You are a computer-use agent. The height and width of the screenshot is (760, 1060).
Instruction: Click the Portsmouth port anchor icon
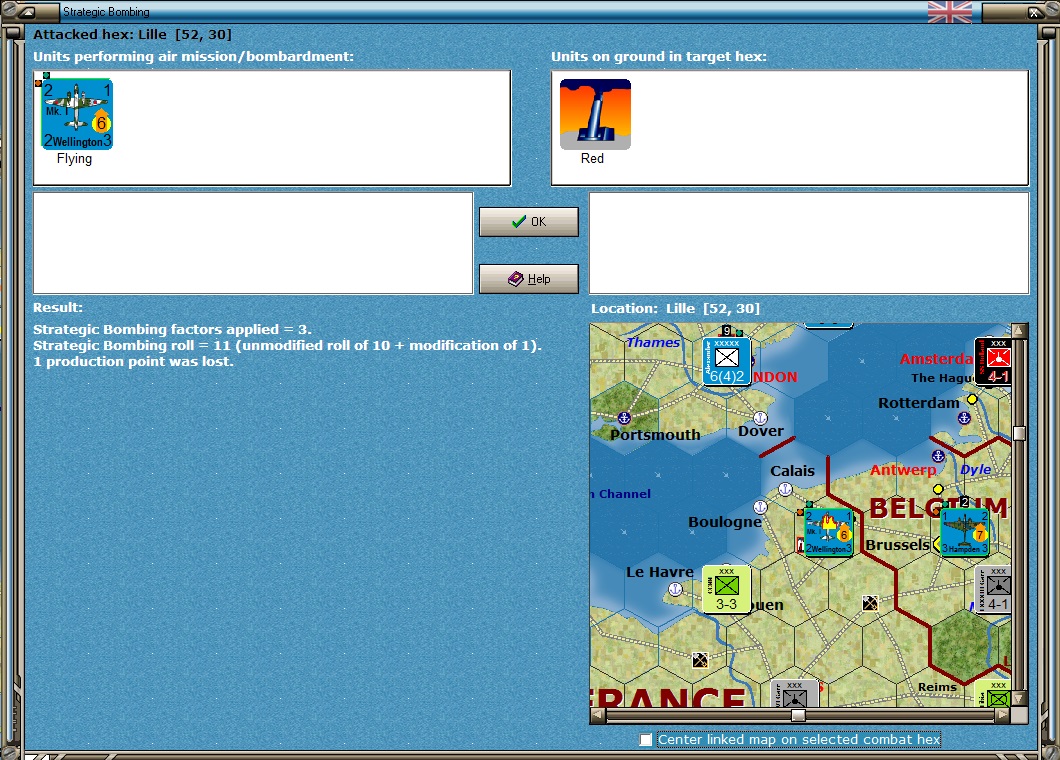[x=624, y=418]
